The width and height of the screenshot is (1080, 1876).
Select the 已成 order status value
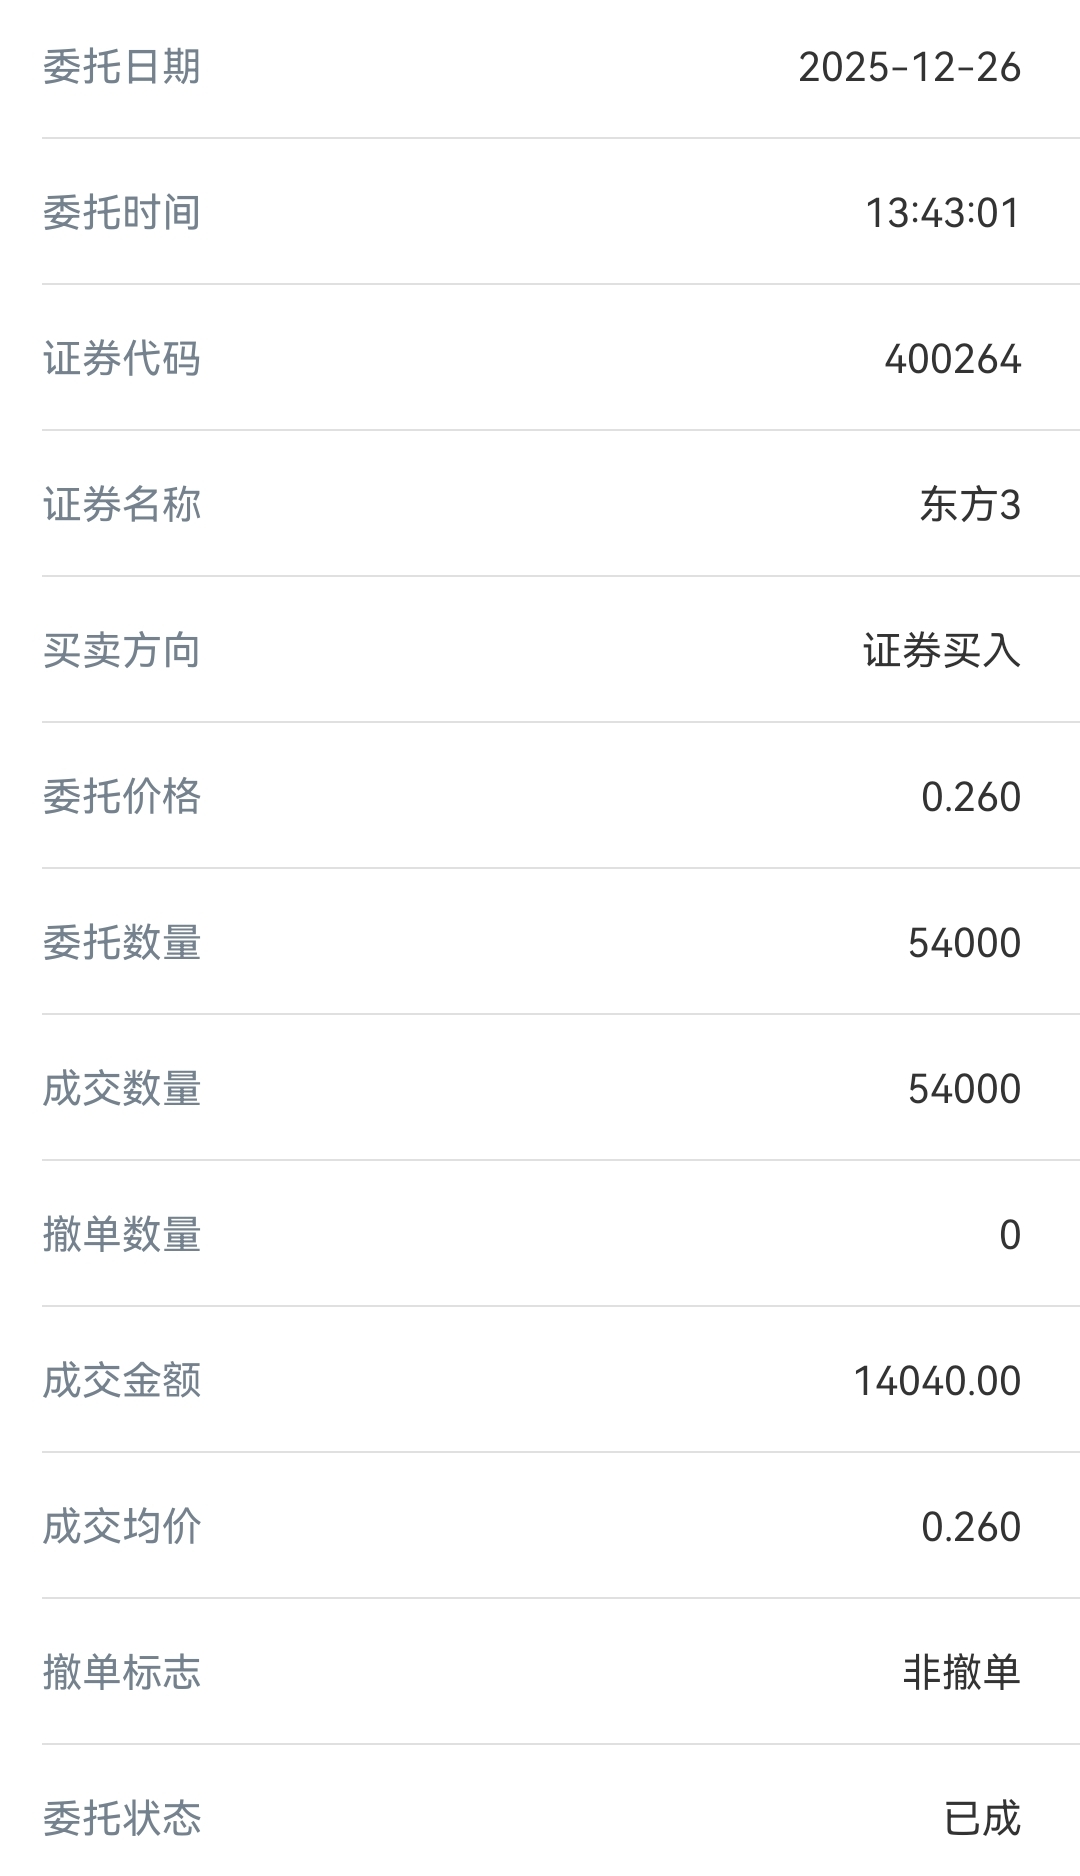(982, 1820)
